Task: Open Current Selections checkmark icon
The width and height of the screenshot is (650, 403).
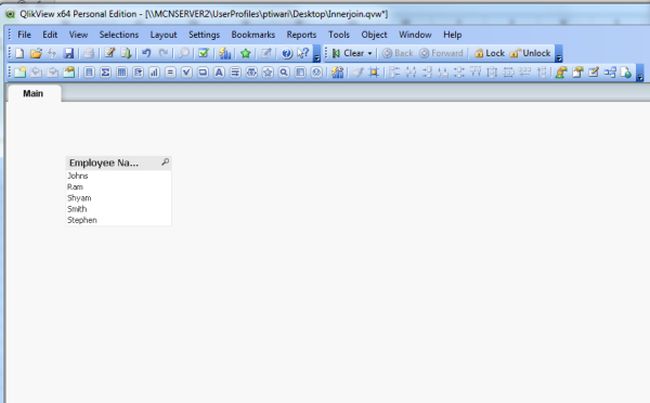Action: (203, 53)
